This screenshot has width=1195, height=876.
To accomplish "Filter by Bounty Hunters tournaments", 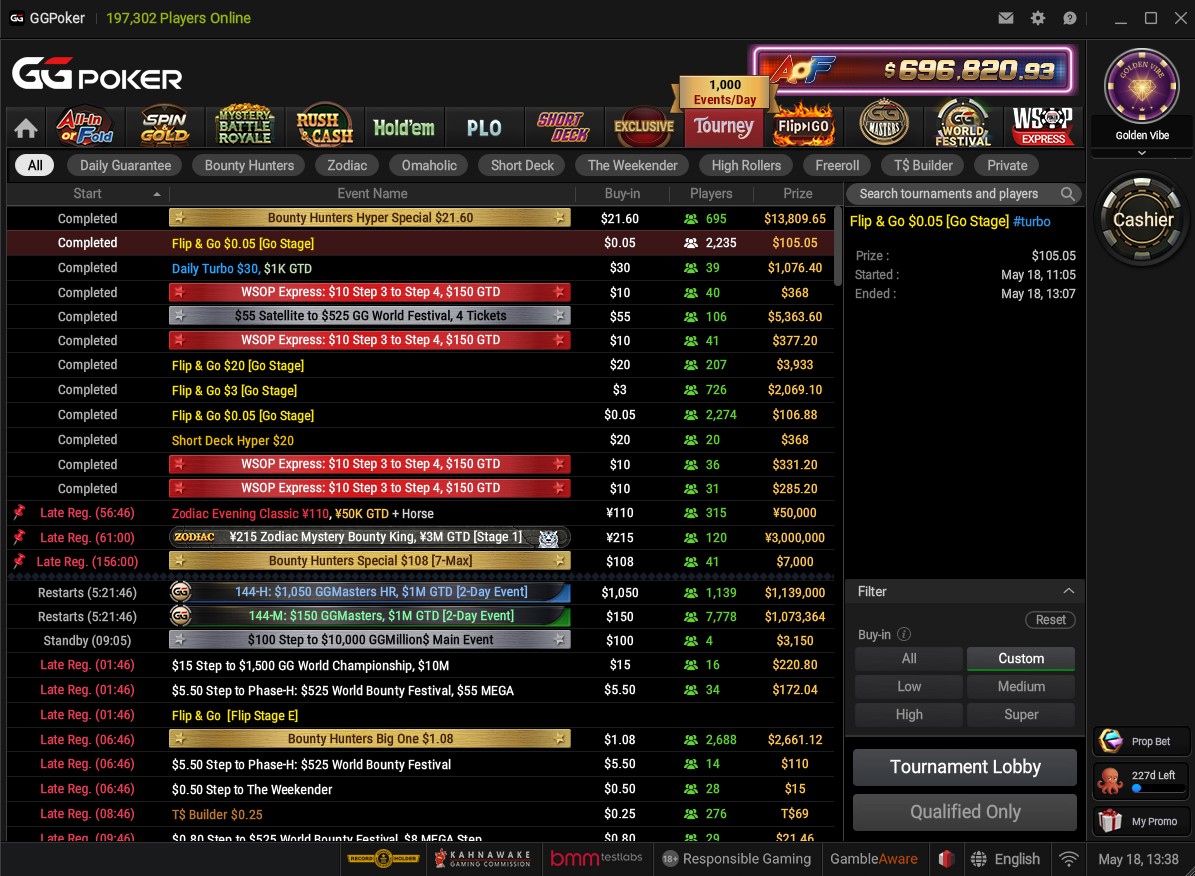I will (249, 165).
